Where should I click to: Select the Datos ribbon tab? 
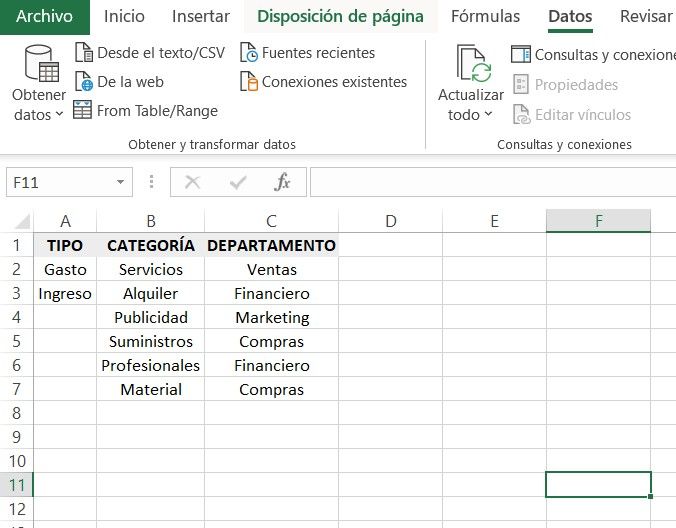coord(570,16)
